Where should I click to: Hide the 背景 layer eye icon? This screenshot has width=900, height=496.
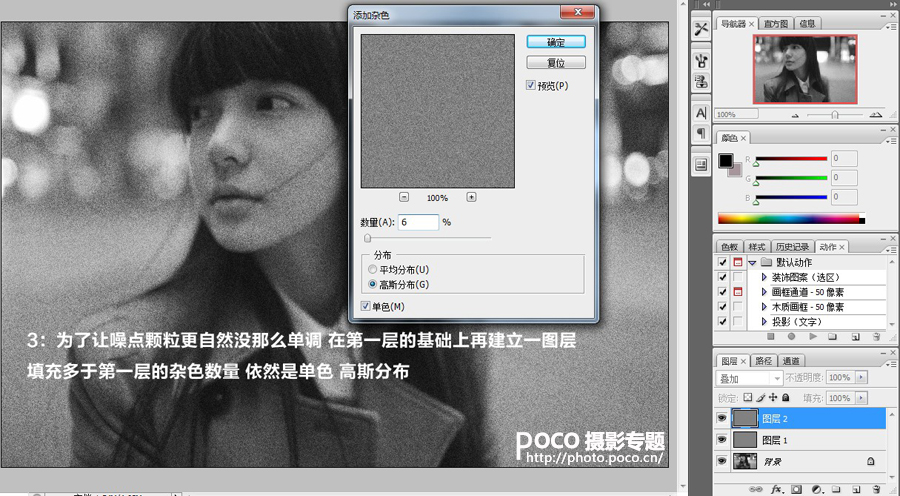coord(722,461)
